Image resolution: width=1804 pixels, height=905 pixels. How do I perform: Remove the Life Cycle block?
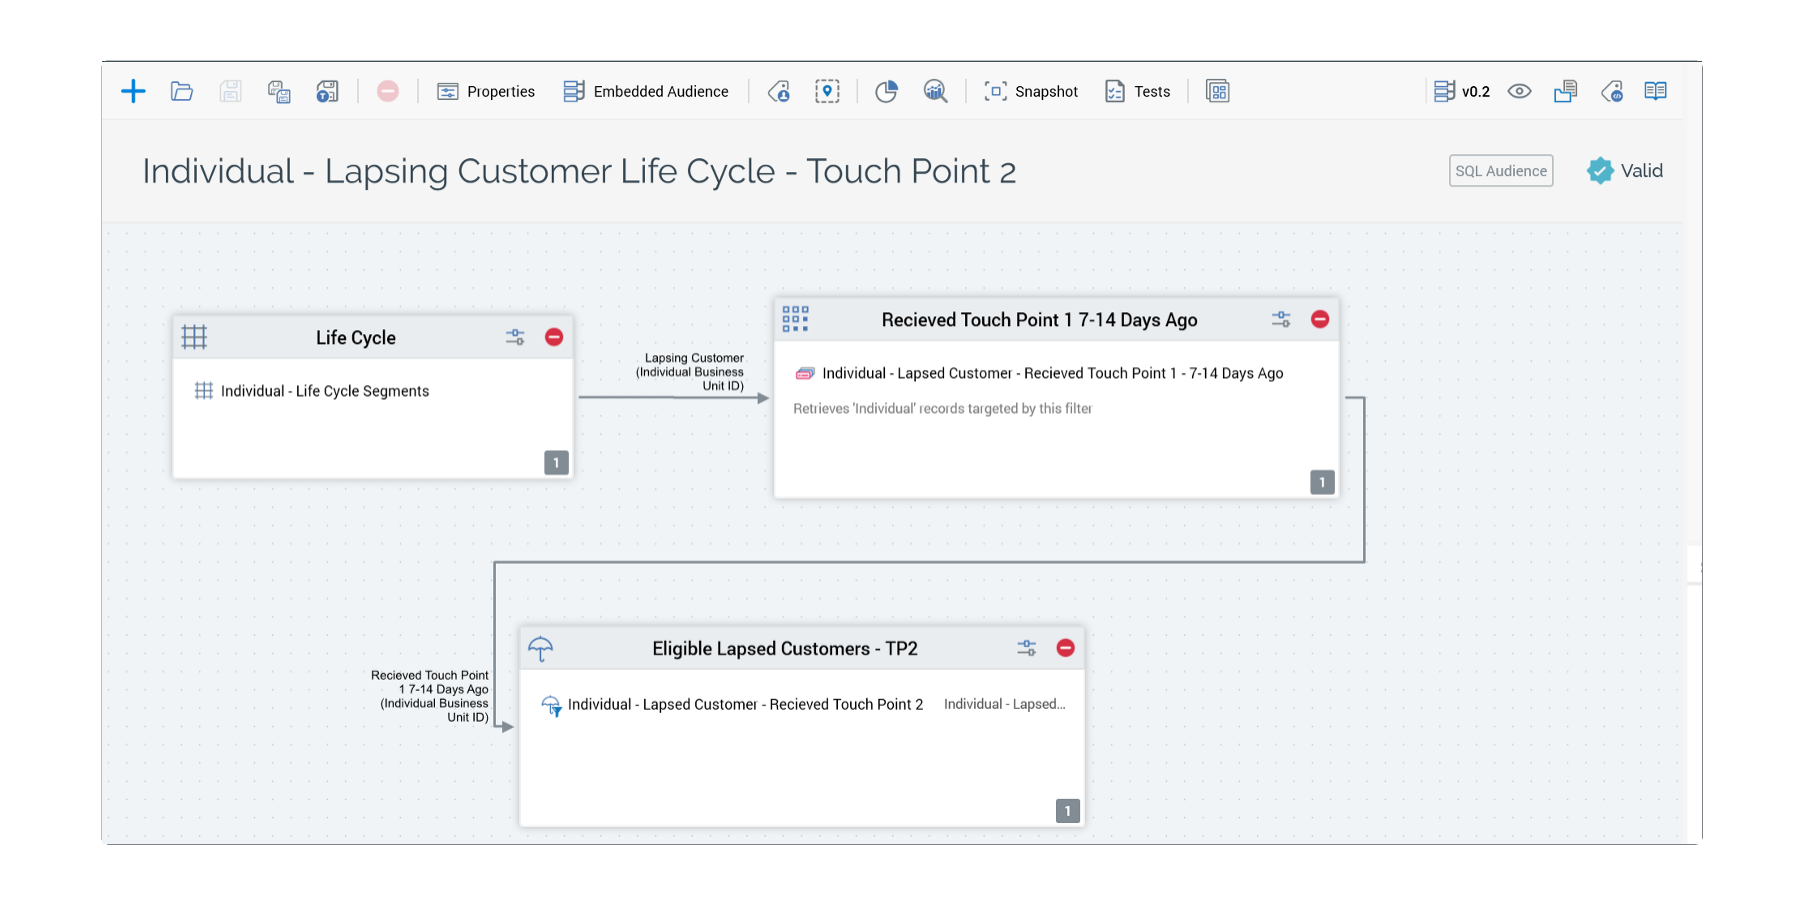pos(554,337)
